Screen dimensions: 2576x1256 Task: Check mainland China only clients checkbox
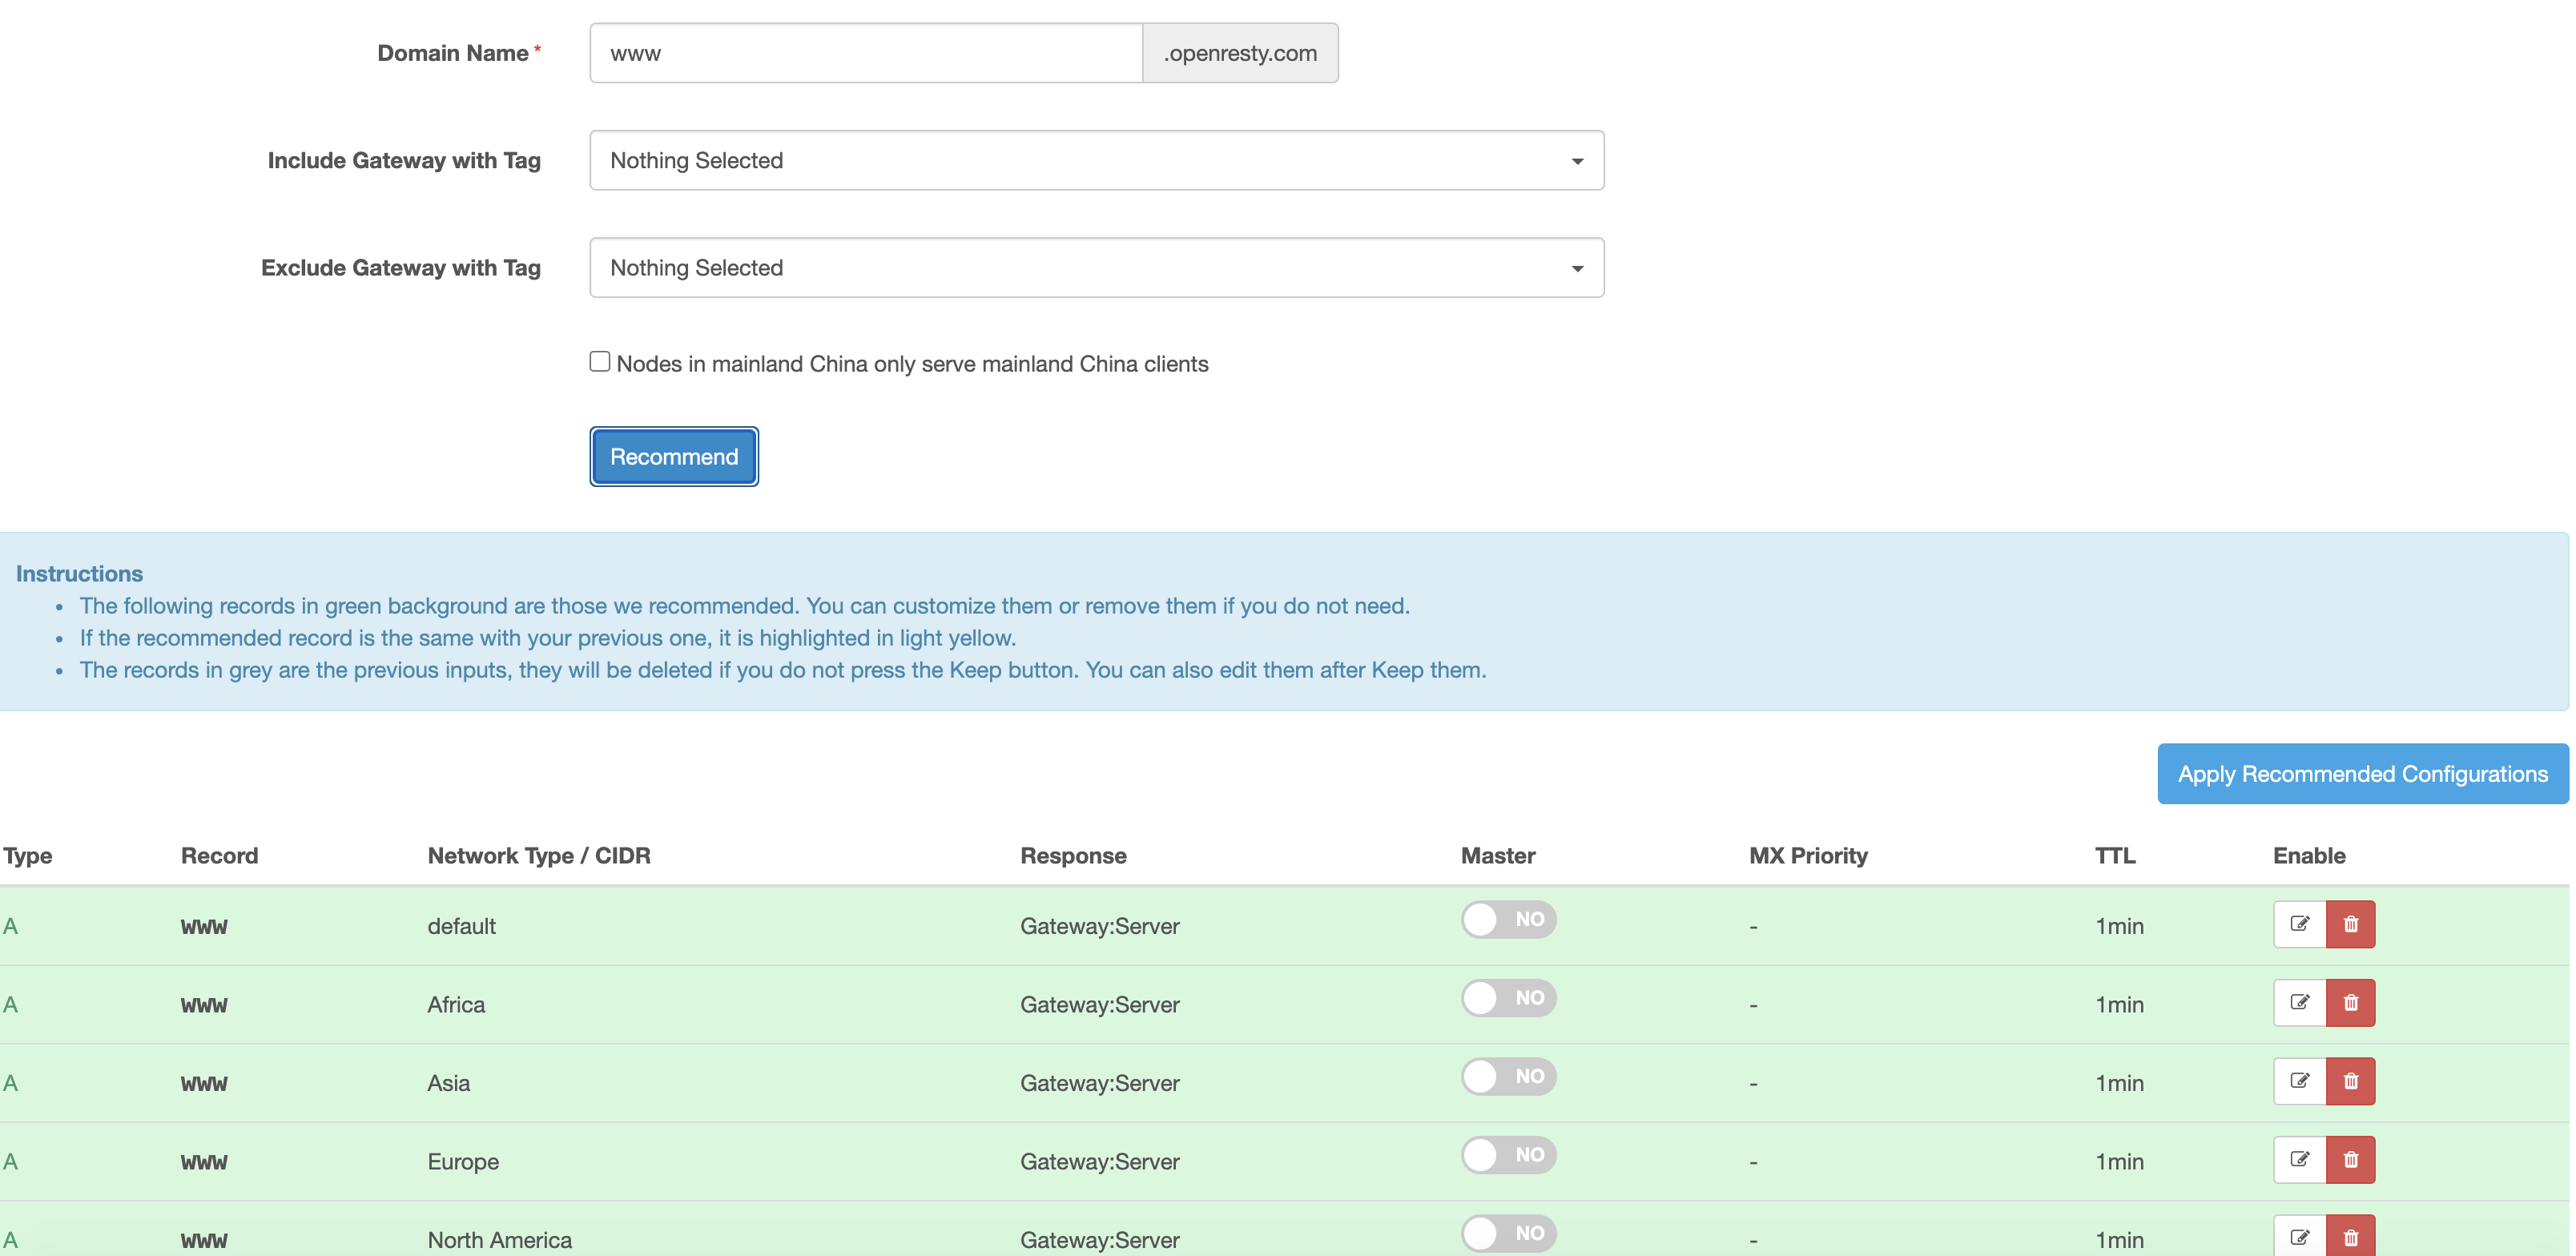[x=600, y=362]
